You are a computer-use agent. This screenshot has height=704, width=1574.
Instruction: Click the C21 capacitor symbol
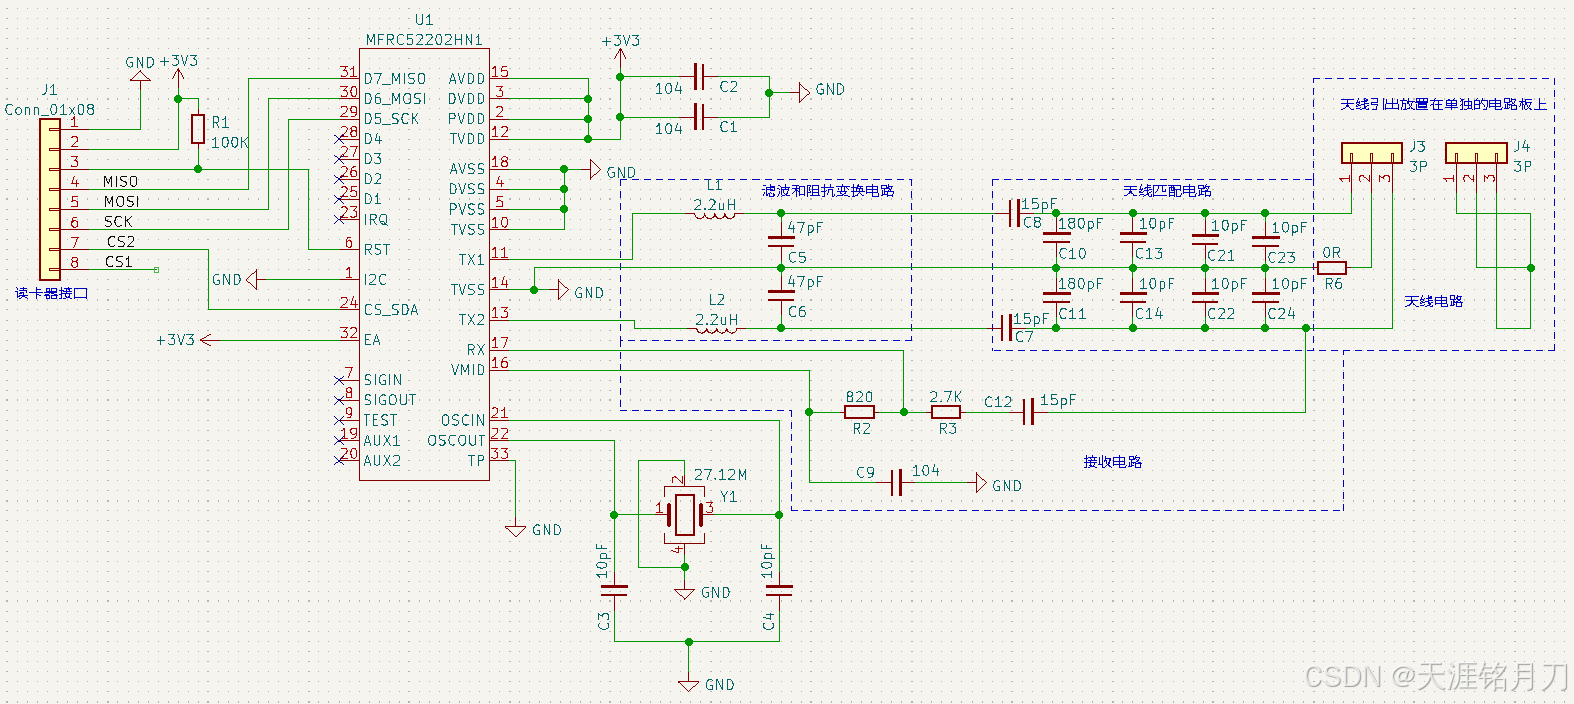click(x=1204, y=240)
